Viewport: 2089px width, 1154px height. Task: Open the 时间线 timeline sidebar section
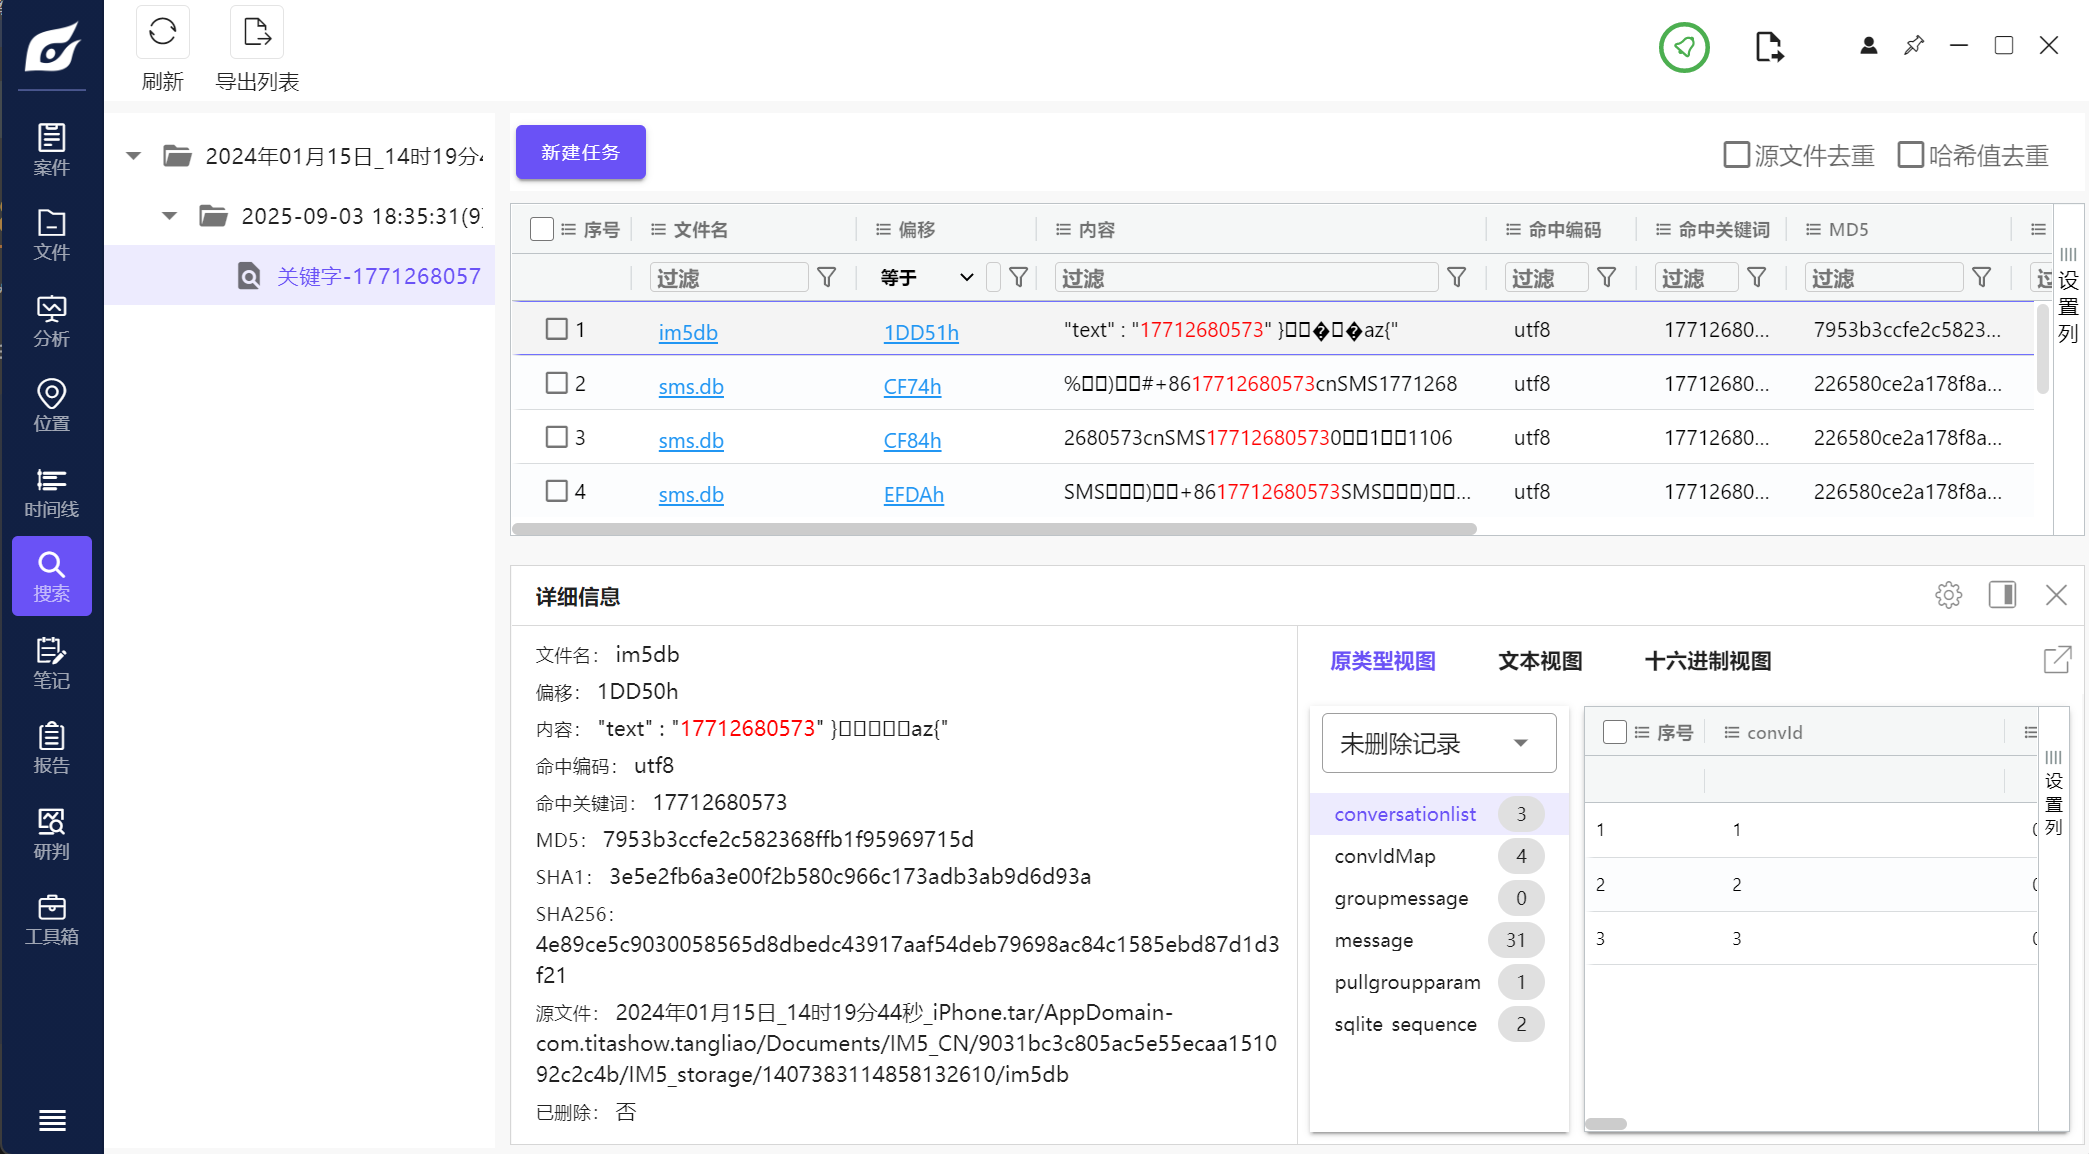[51, 492]
